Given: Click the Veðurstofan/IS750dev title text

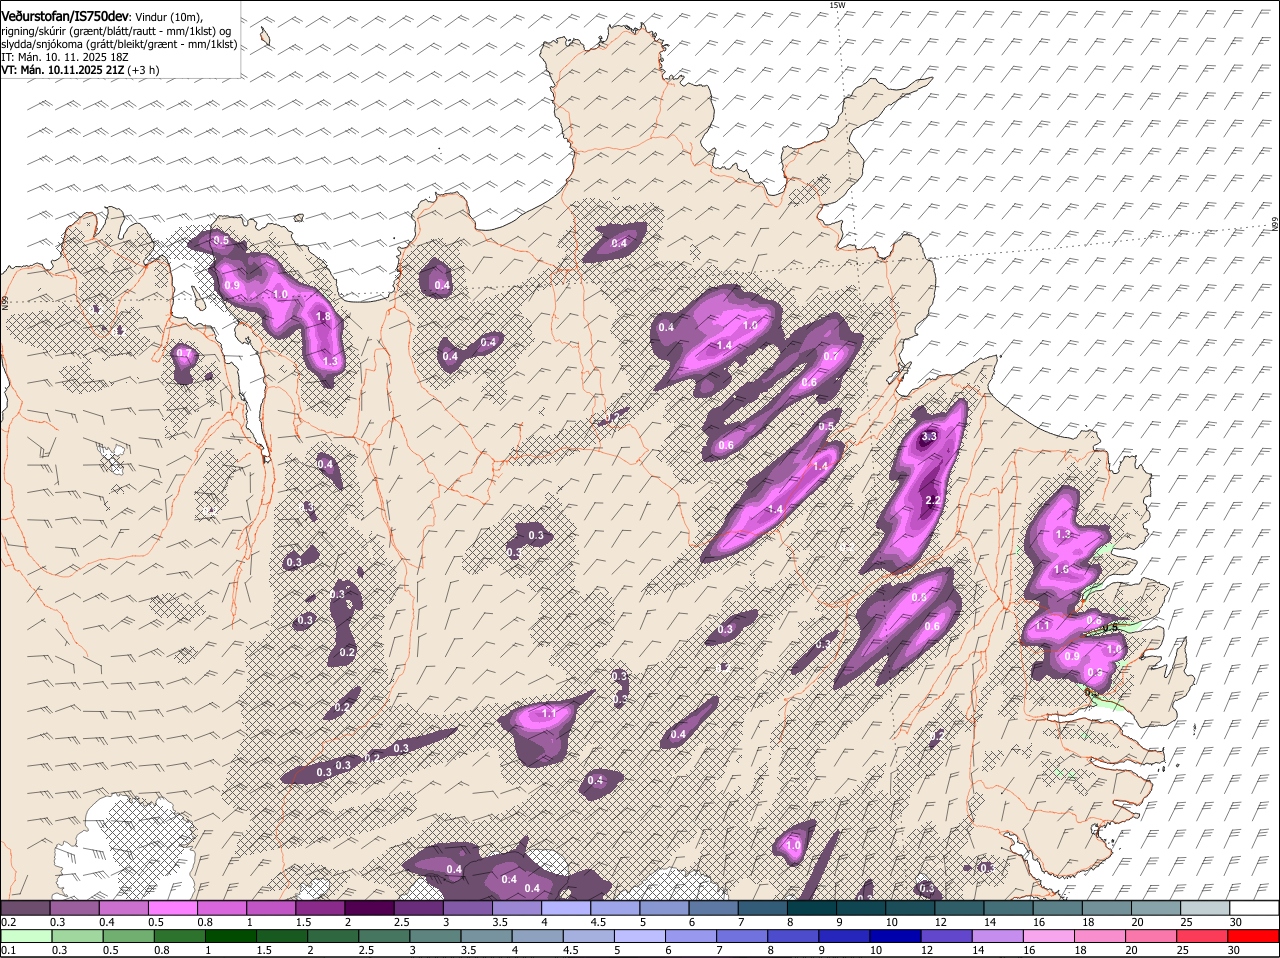Looking at the screenshot, I should pyautogui.click(x=65, y=17).
